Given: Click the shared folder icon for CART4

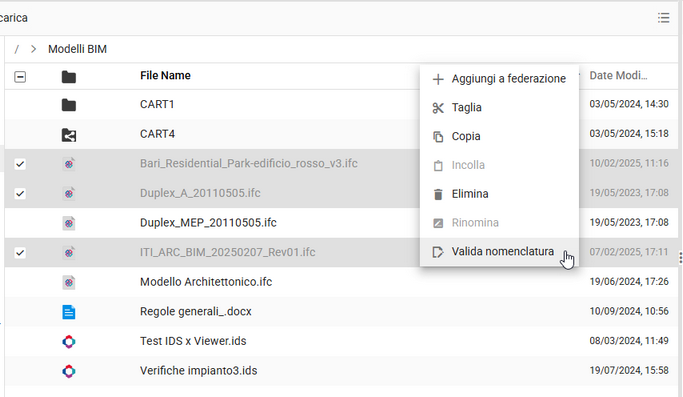Looking at the screenshot, I should tap(69, 135).
